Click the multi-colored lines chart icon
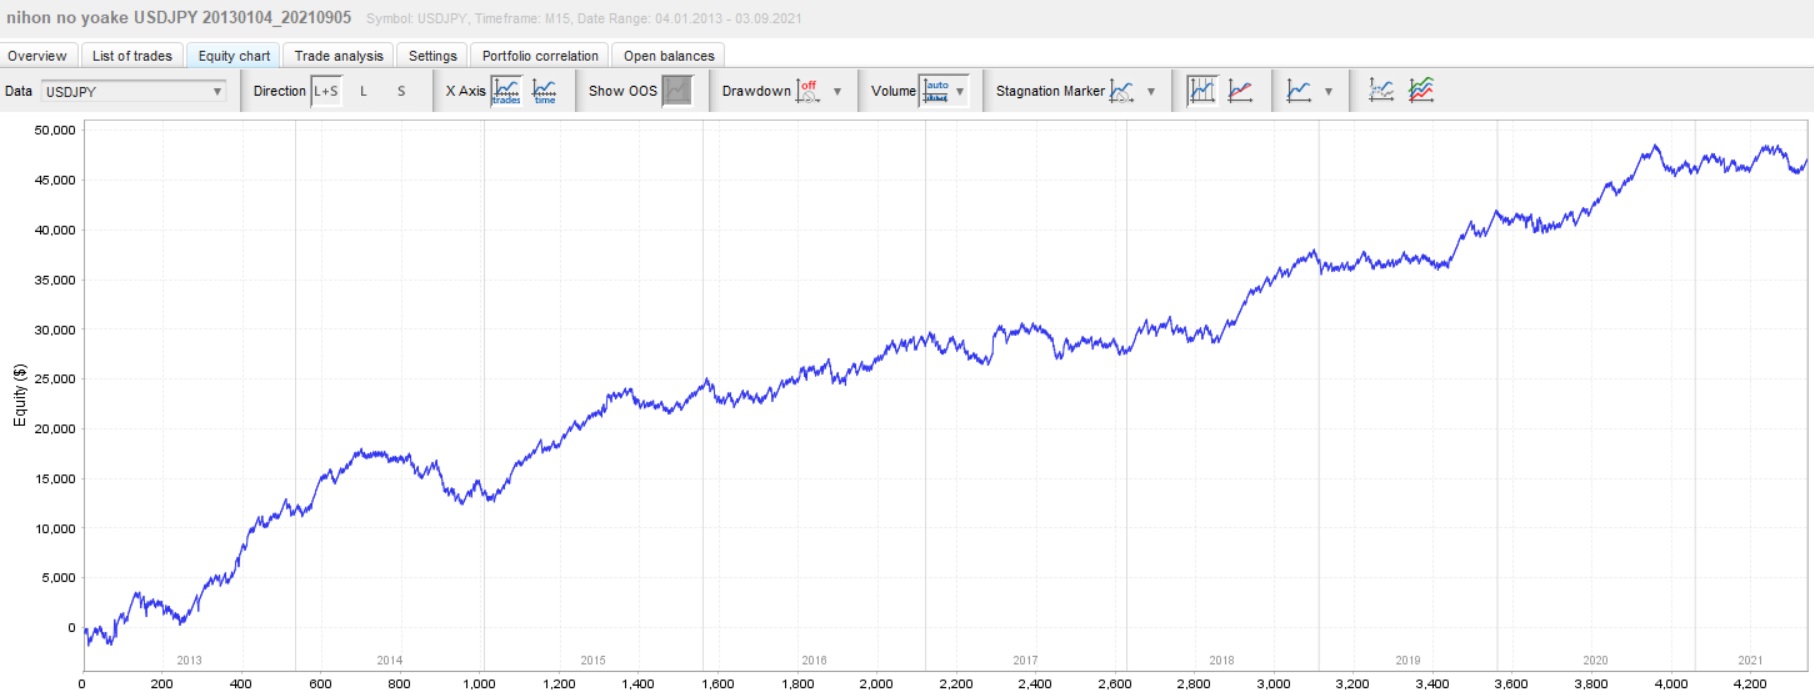This screenshot has width=1814, height=691. click(1421, 91)
